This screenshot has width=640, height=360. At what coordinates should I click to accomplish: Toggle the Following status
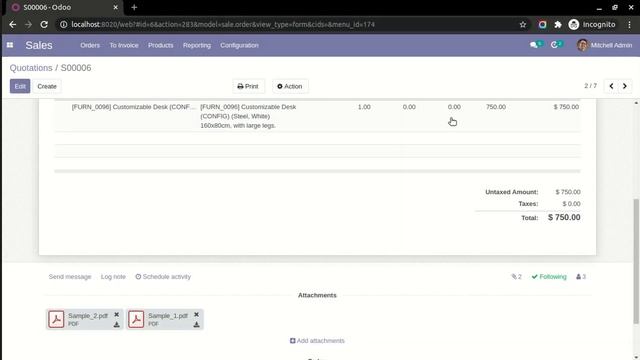549,277
